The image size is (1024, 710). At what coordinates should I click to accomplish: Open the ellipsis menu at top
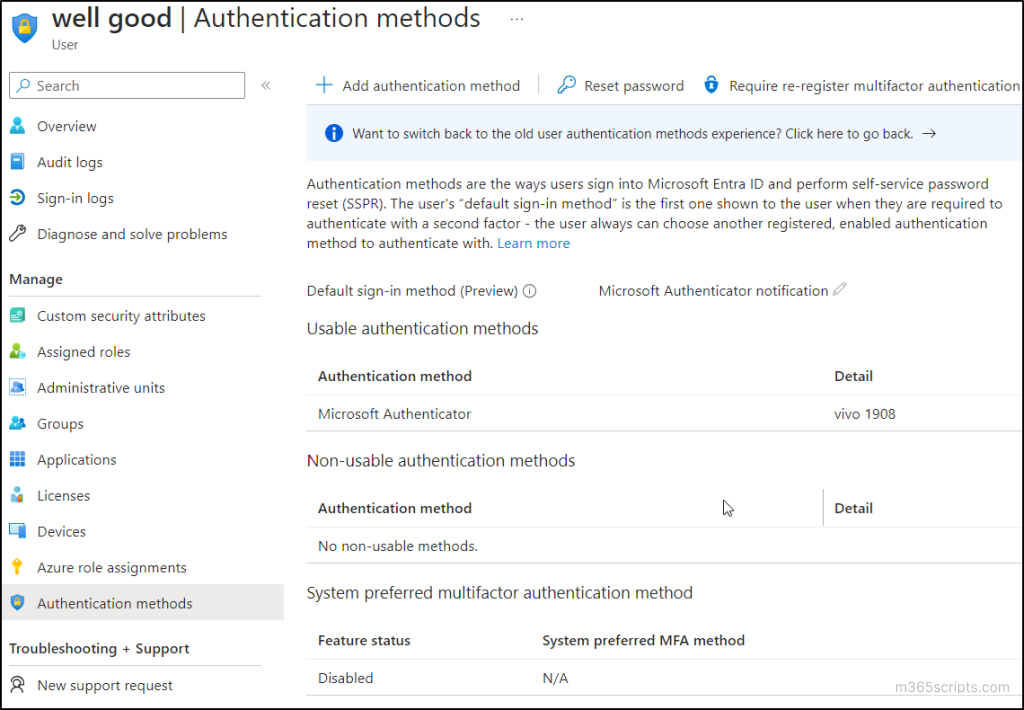point(516,18)
